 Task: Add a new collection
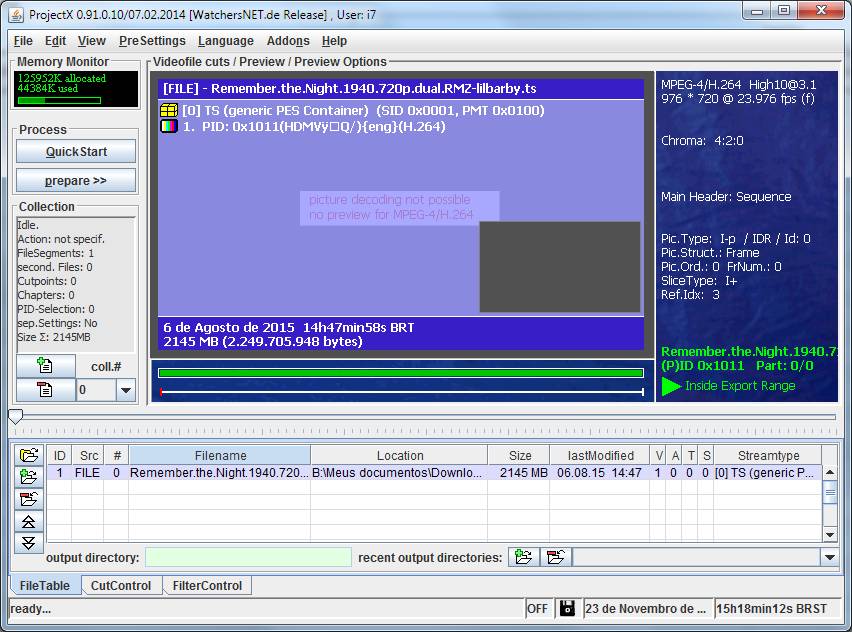(x=46, y=366)
